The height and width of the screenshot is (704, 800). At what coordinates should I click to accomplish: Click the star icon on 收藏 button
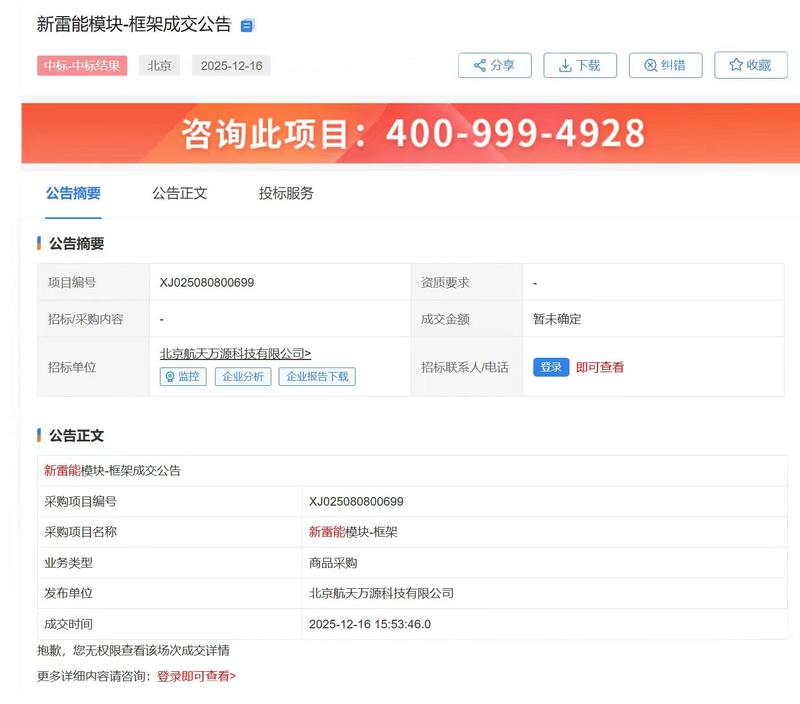coord(733,66)
